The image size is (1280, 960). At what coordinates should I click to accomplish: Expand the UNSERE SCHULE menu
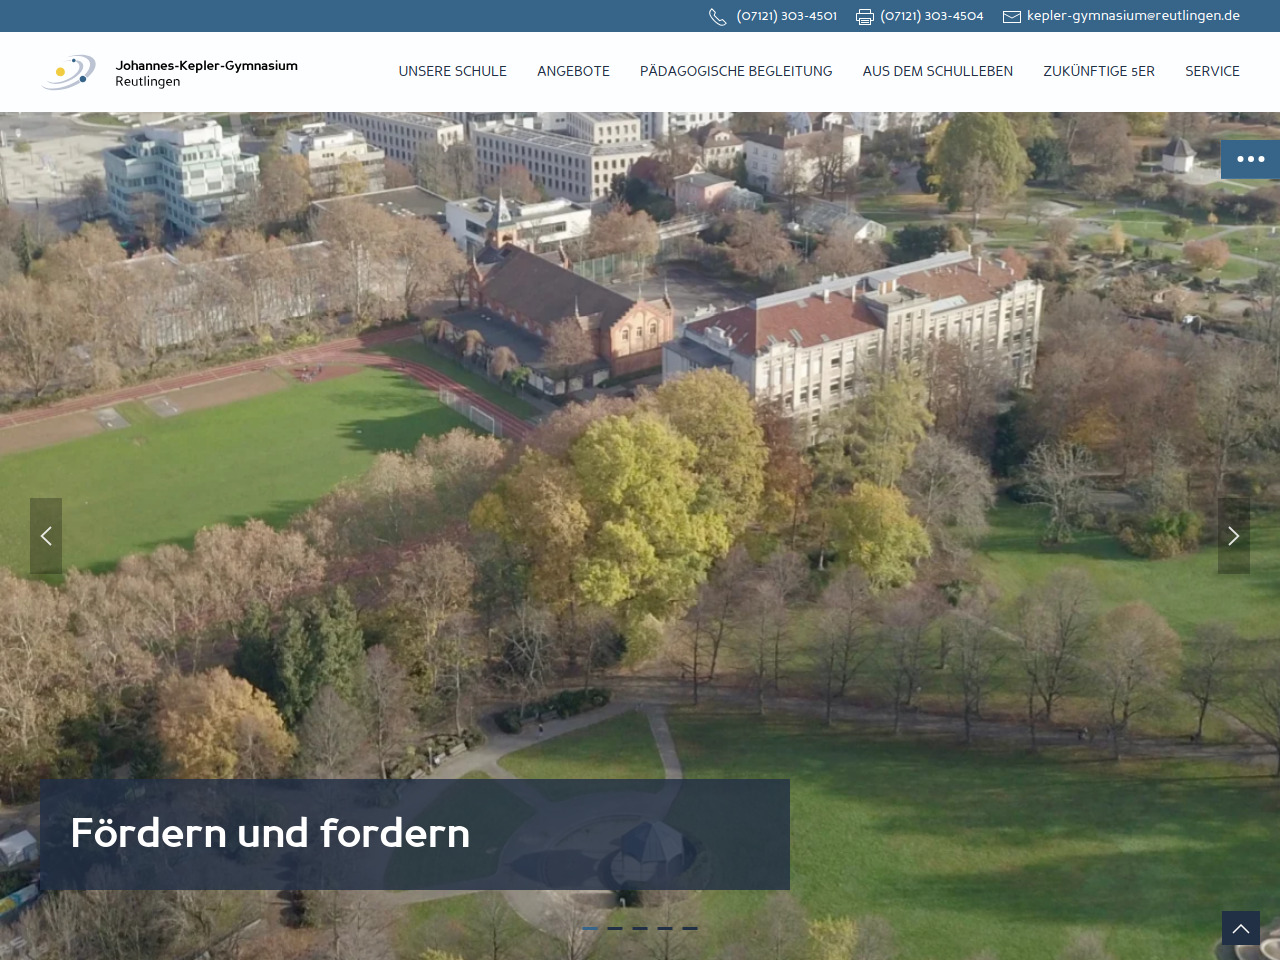pos(452,72)
